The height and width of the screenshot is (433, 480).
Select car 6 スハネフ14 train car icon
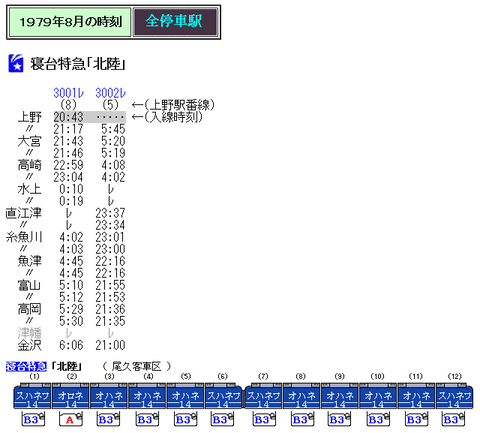pos(224,396)
